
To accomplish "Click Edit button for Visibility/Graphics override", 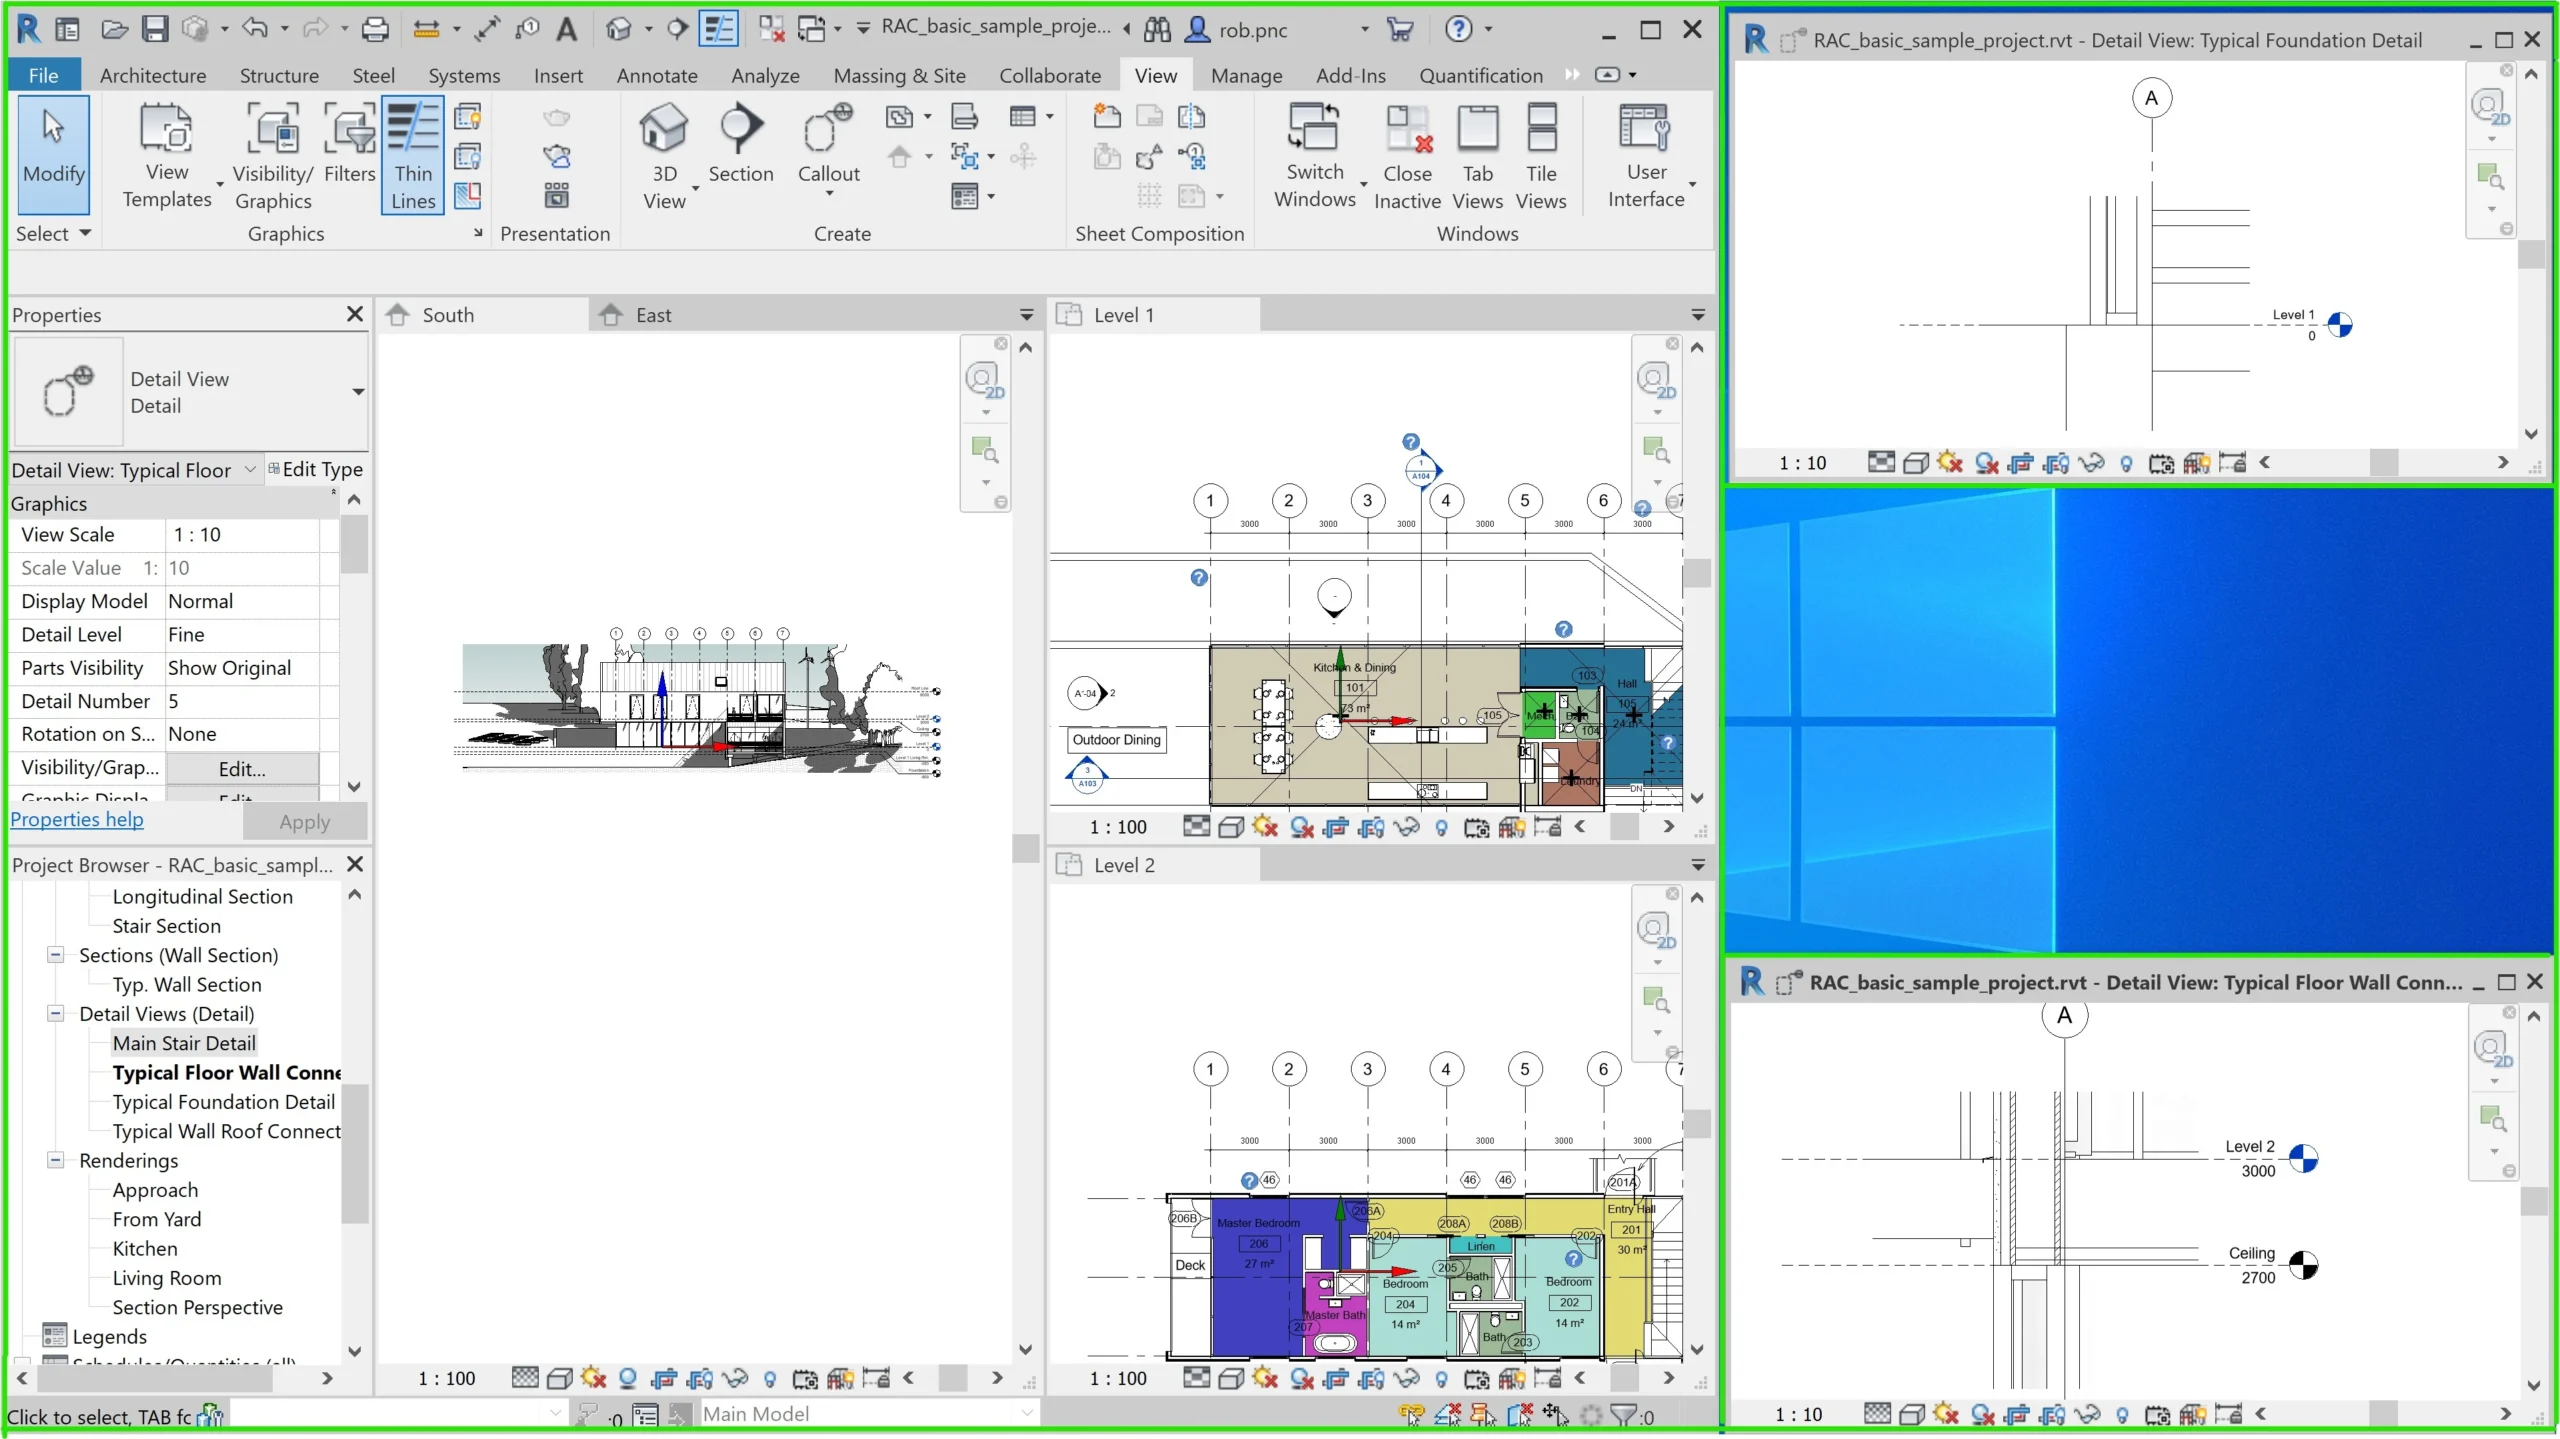I will click(x=242, y=769).
